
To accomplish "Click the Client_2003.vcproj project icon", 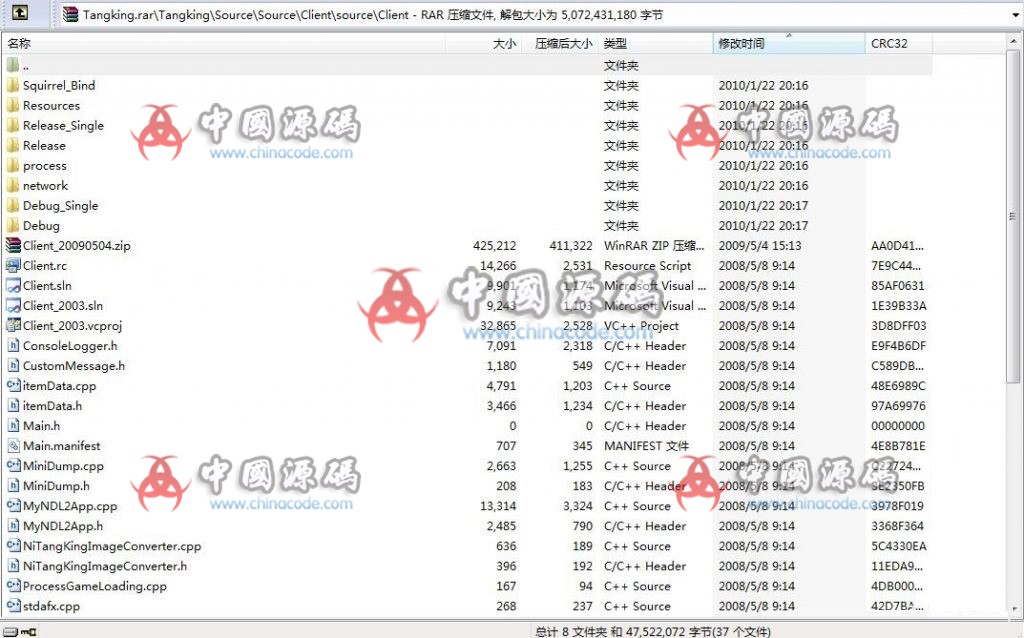I will coord(12,325).
